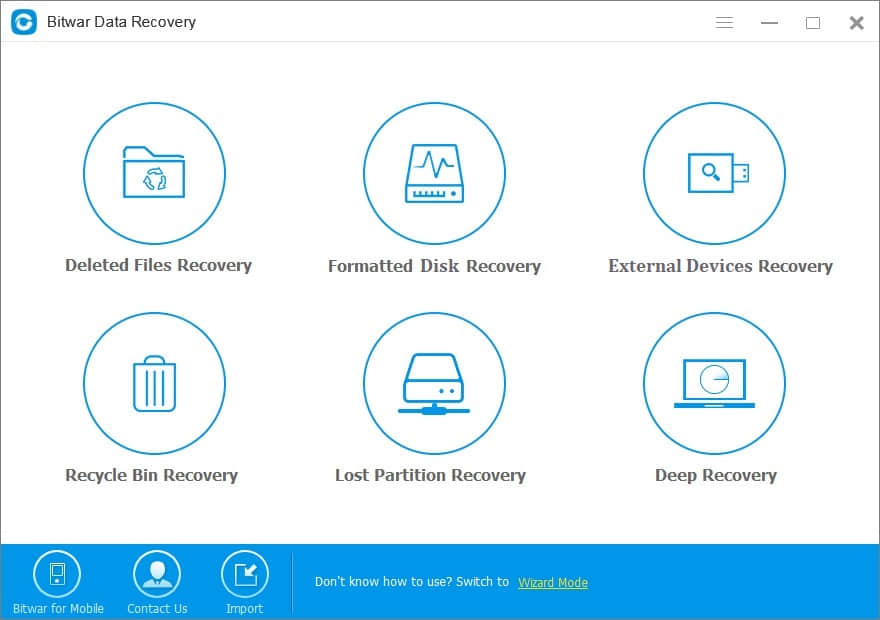880x620 pixels.
Task: Click the External Devices Recovery label
Action: [721, 266]
